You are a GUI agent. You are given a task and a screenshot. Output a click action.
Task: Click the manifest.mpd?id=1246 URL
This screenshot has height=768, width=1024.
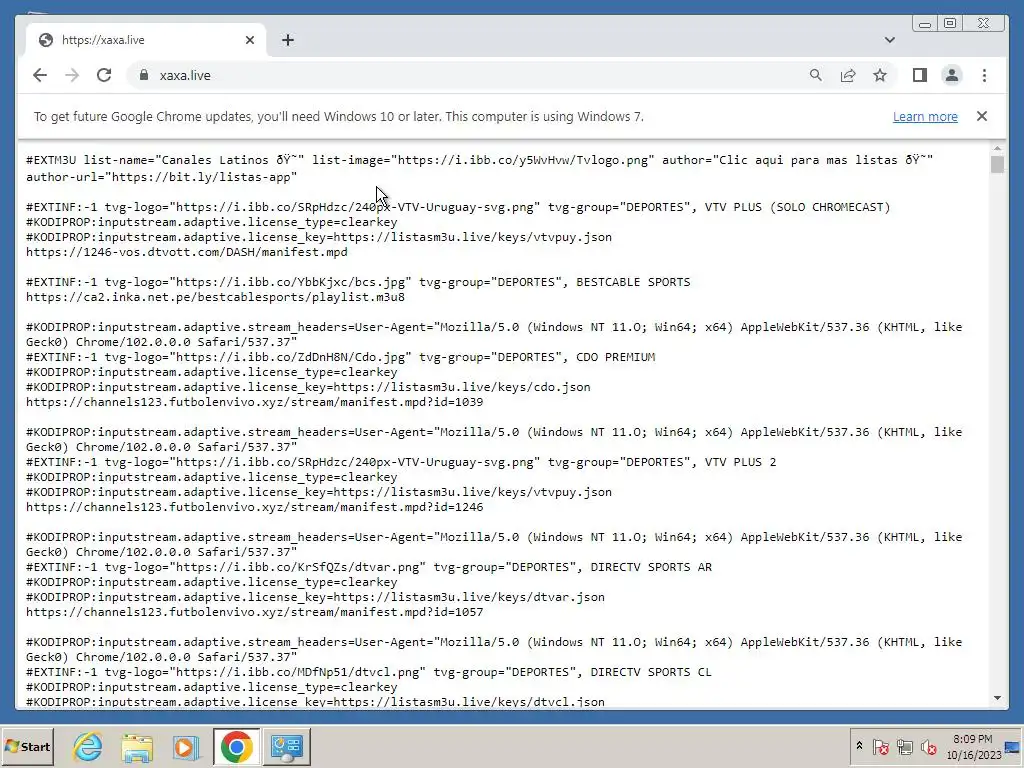click(x=255, y=507)
